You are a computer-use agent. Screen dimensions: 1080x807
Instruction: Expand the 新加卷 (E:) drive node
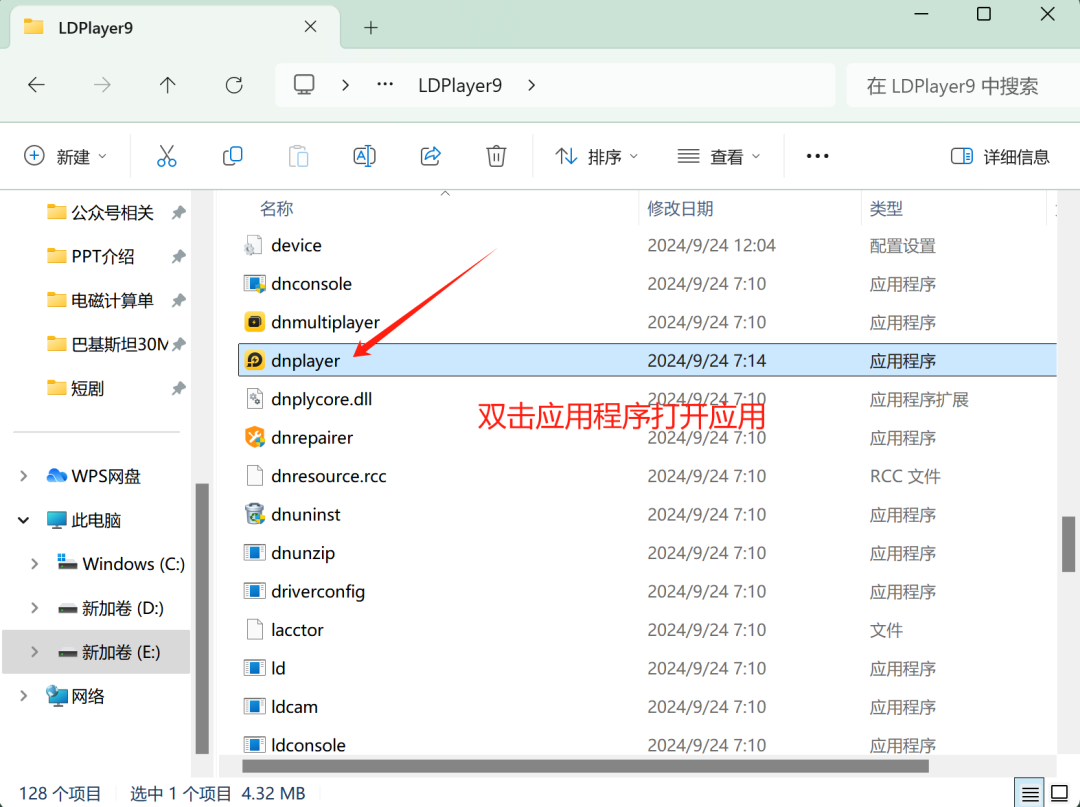[34, 652]
